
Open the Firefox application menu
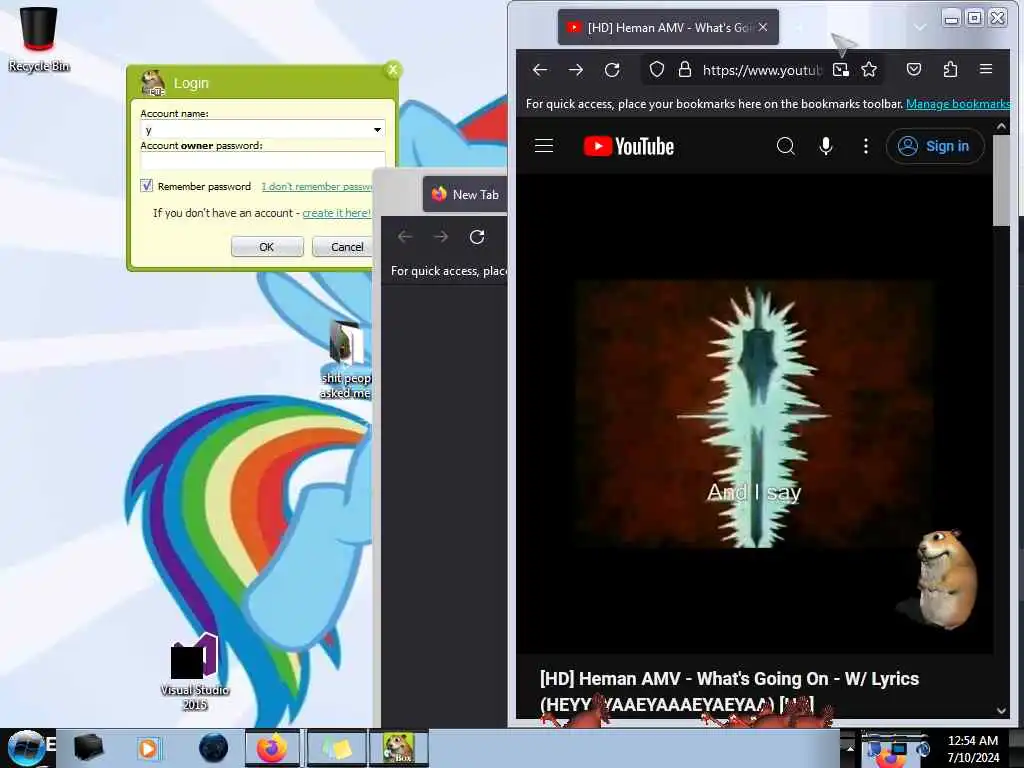[986, 69]
